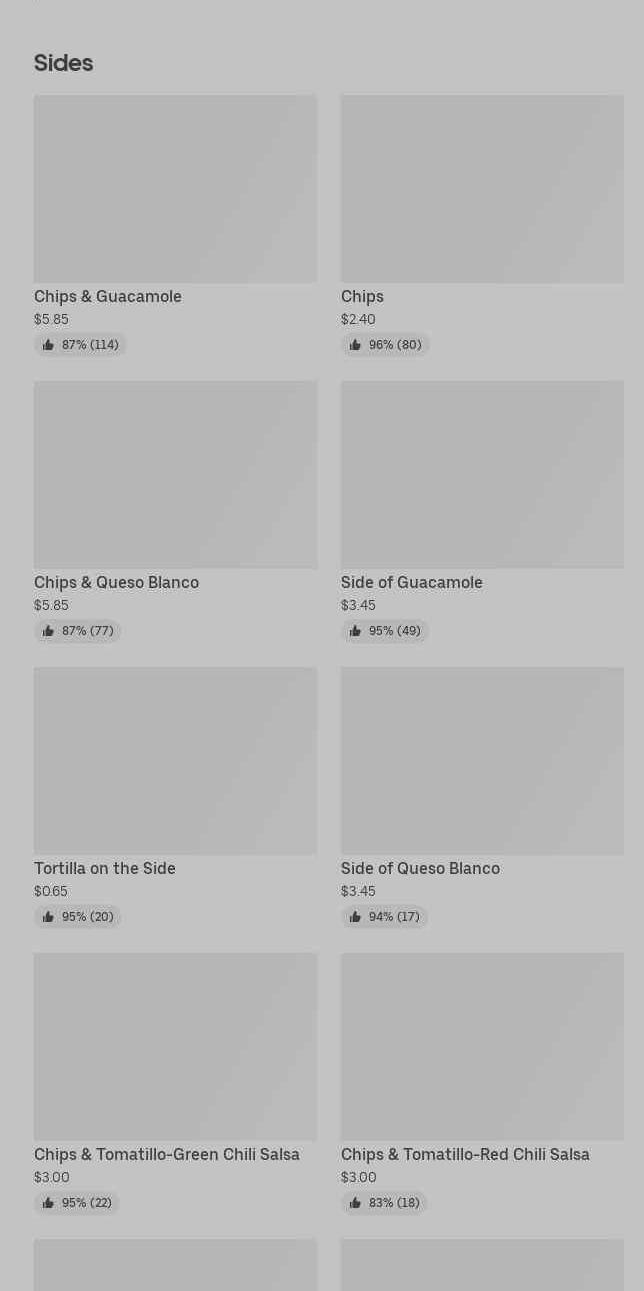Screen dimensions: 644x1291
Task: Click the Chips & Tomatillo-Green Chili Salsa name
Action: point(167,1154)
